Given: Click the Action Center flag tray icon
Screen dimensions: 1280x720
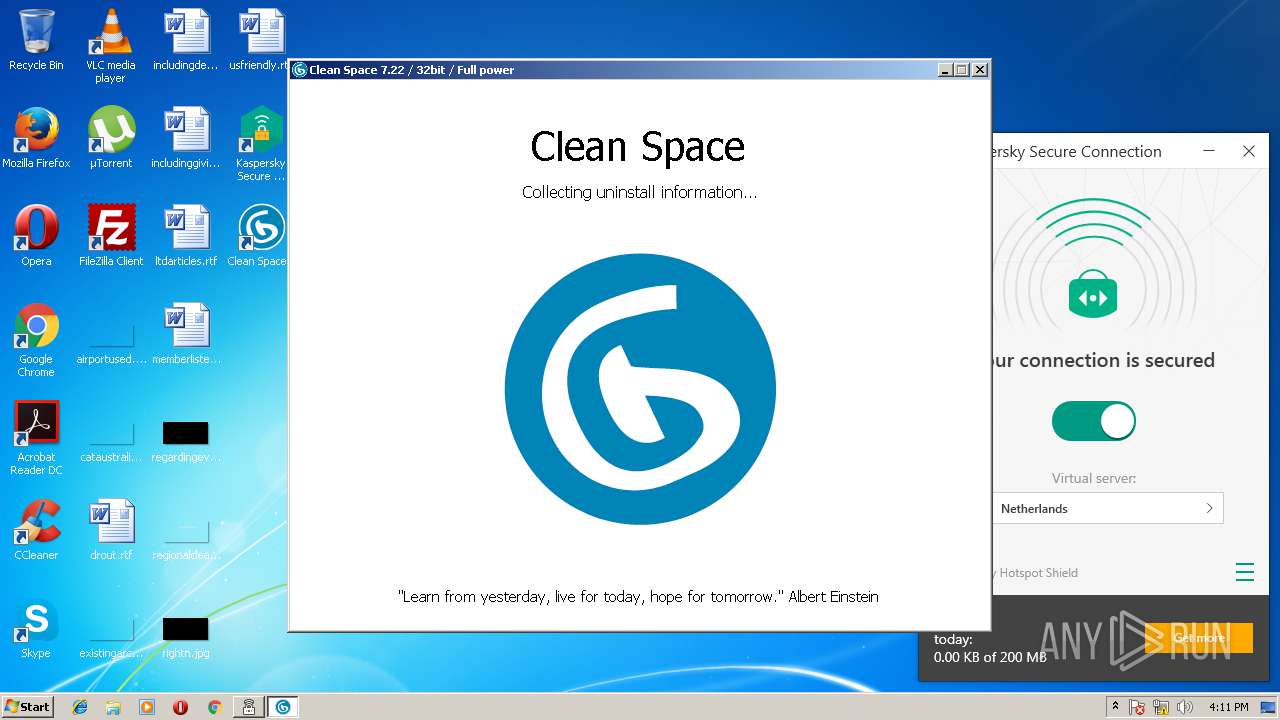Looking at the screenshot, I should click(x=1138, y=707).
